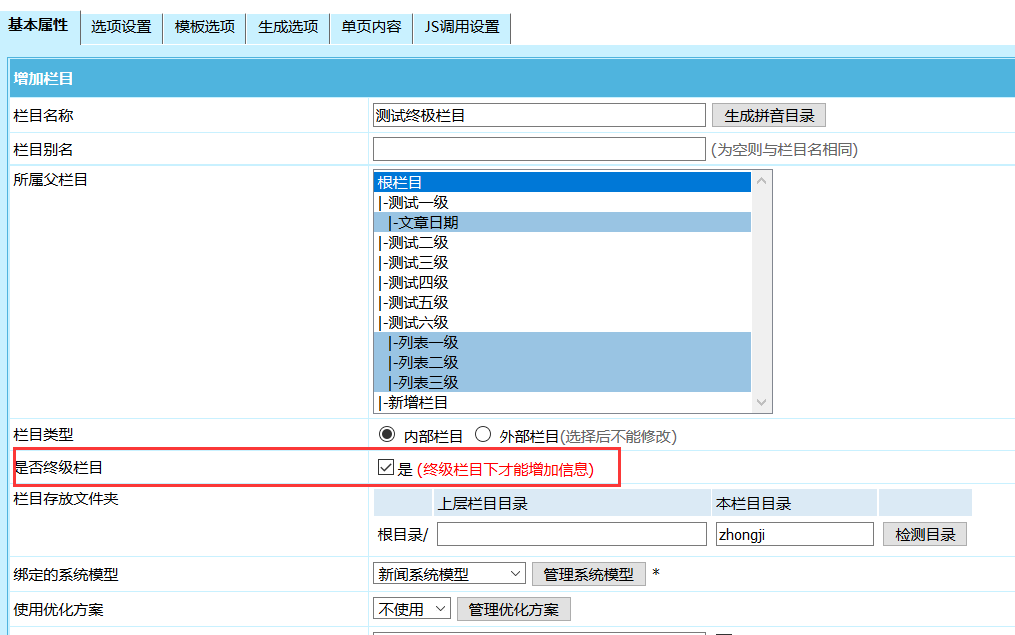Switch to 生成选项 tab
Viewport: 1015px width, 635px height.
[x=288, y=28]
